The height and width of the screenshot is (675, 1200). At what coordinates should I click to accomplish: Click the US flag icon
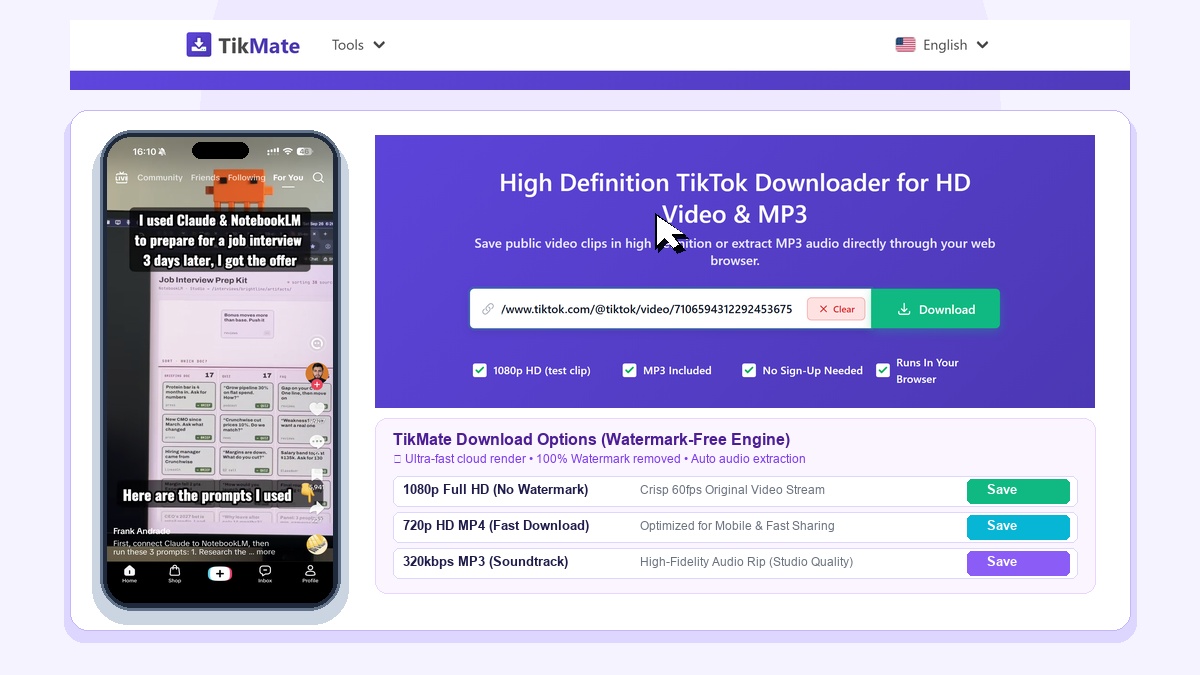tap(905, 45)
